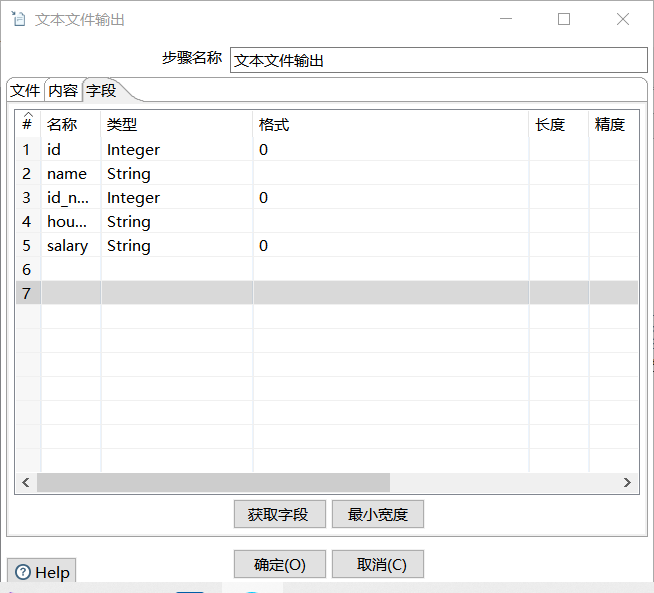
Task: Switch to the 文件 tab
Action: [x=25, y=90]
